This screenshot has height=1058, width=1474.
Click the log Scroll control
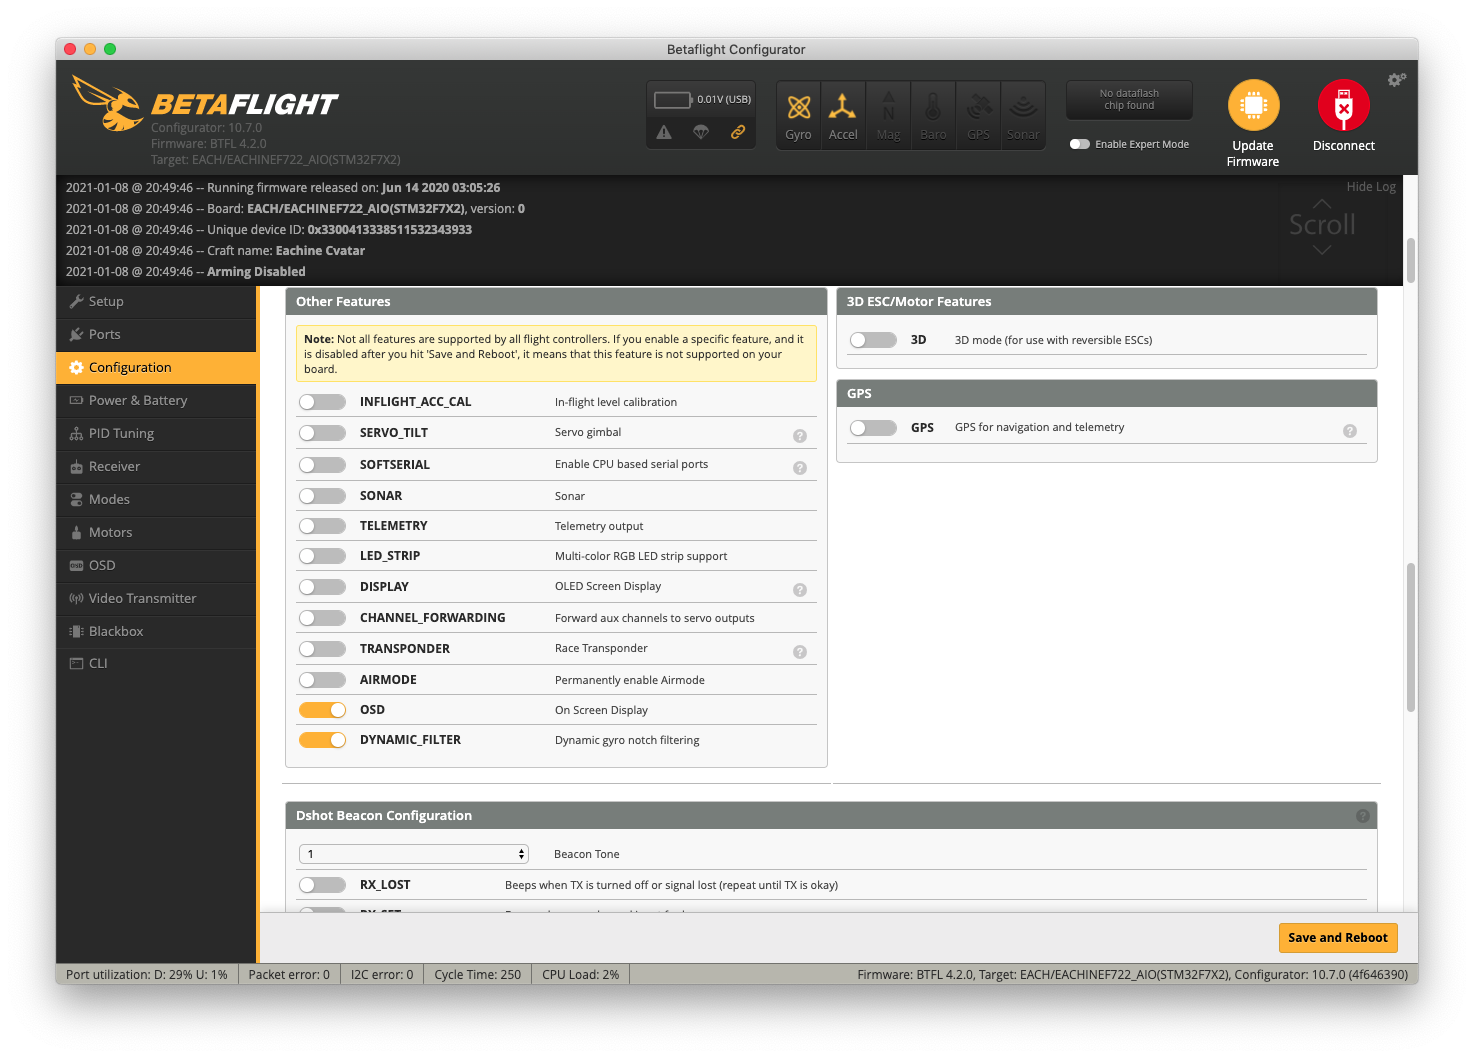coord(1322,225)
